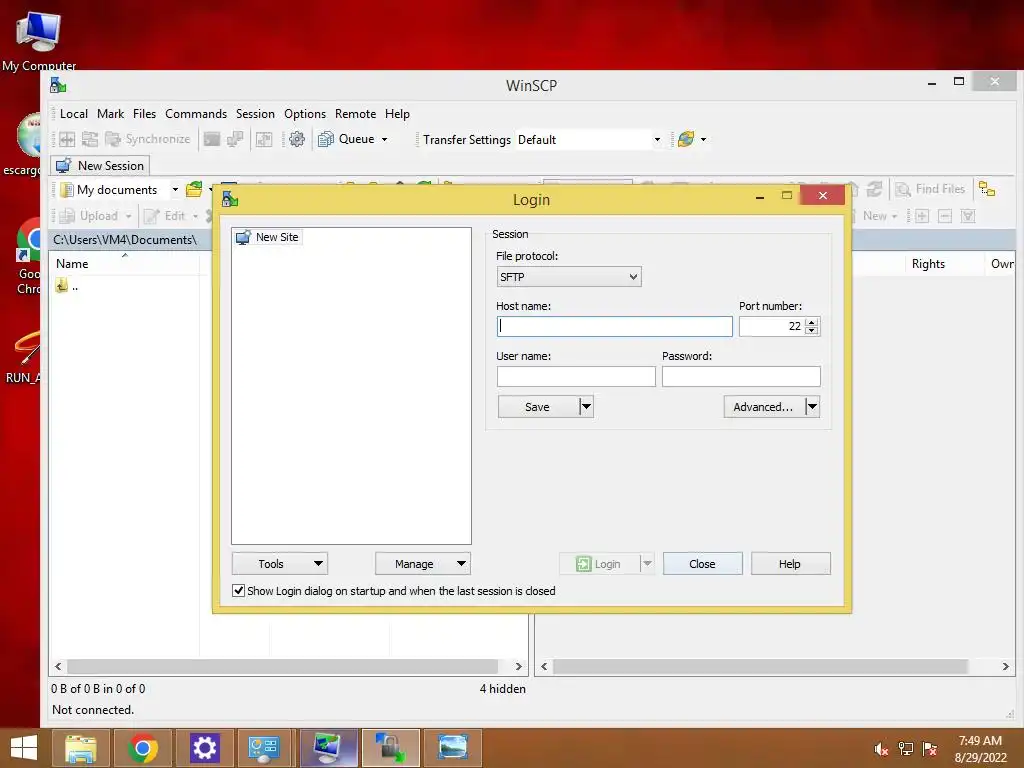
Task: Expand the Advanced button dropdown arrow
Action: tap(812, 407)
